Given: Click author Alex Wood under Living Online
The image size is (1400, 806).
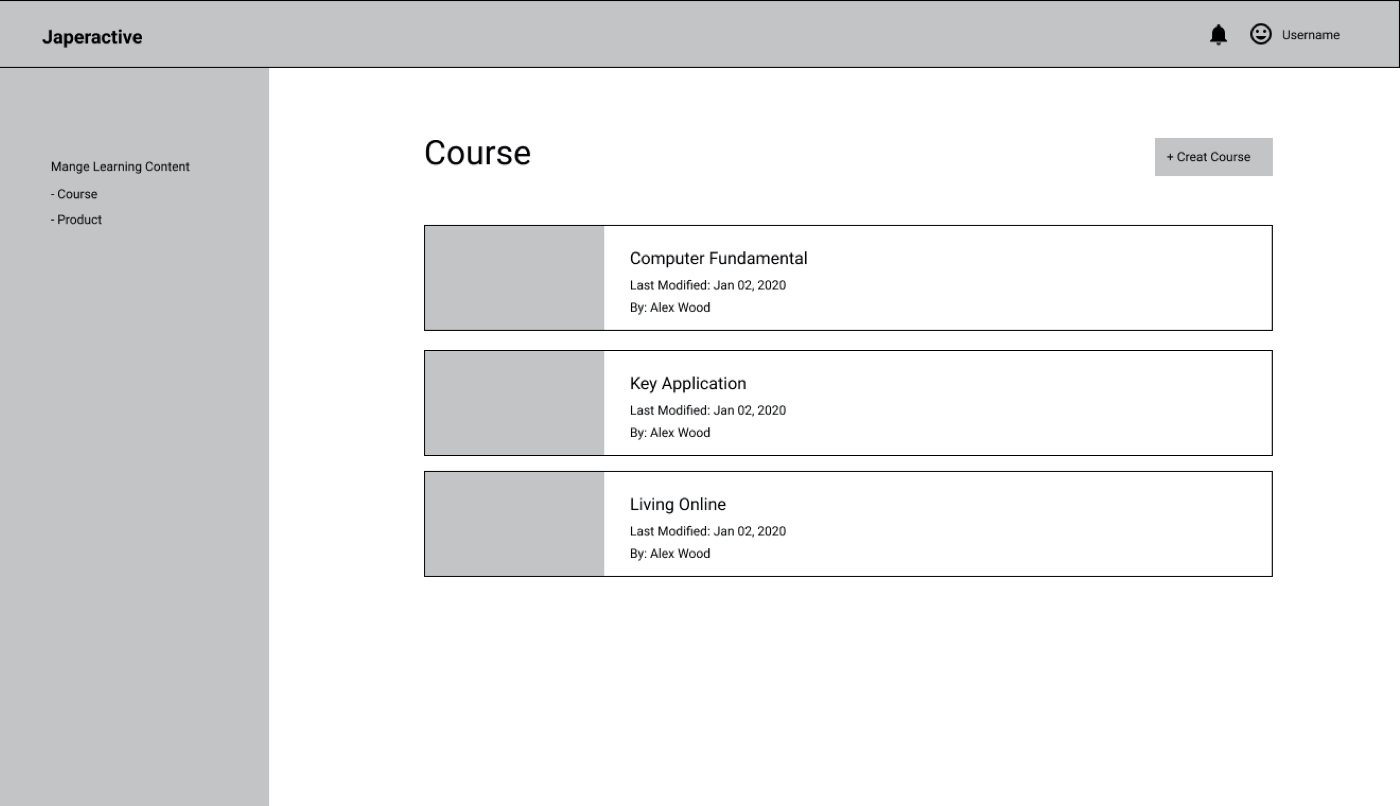Looking at the screenshot, I should 670,554.
